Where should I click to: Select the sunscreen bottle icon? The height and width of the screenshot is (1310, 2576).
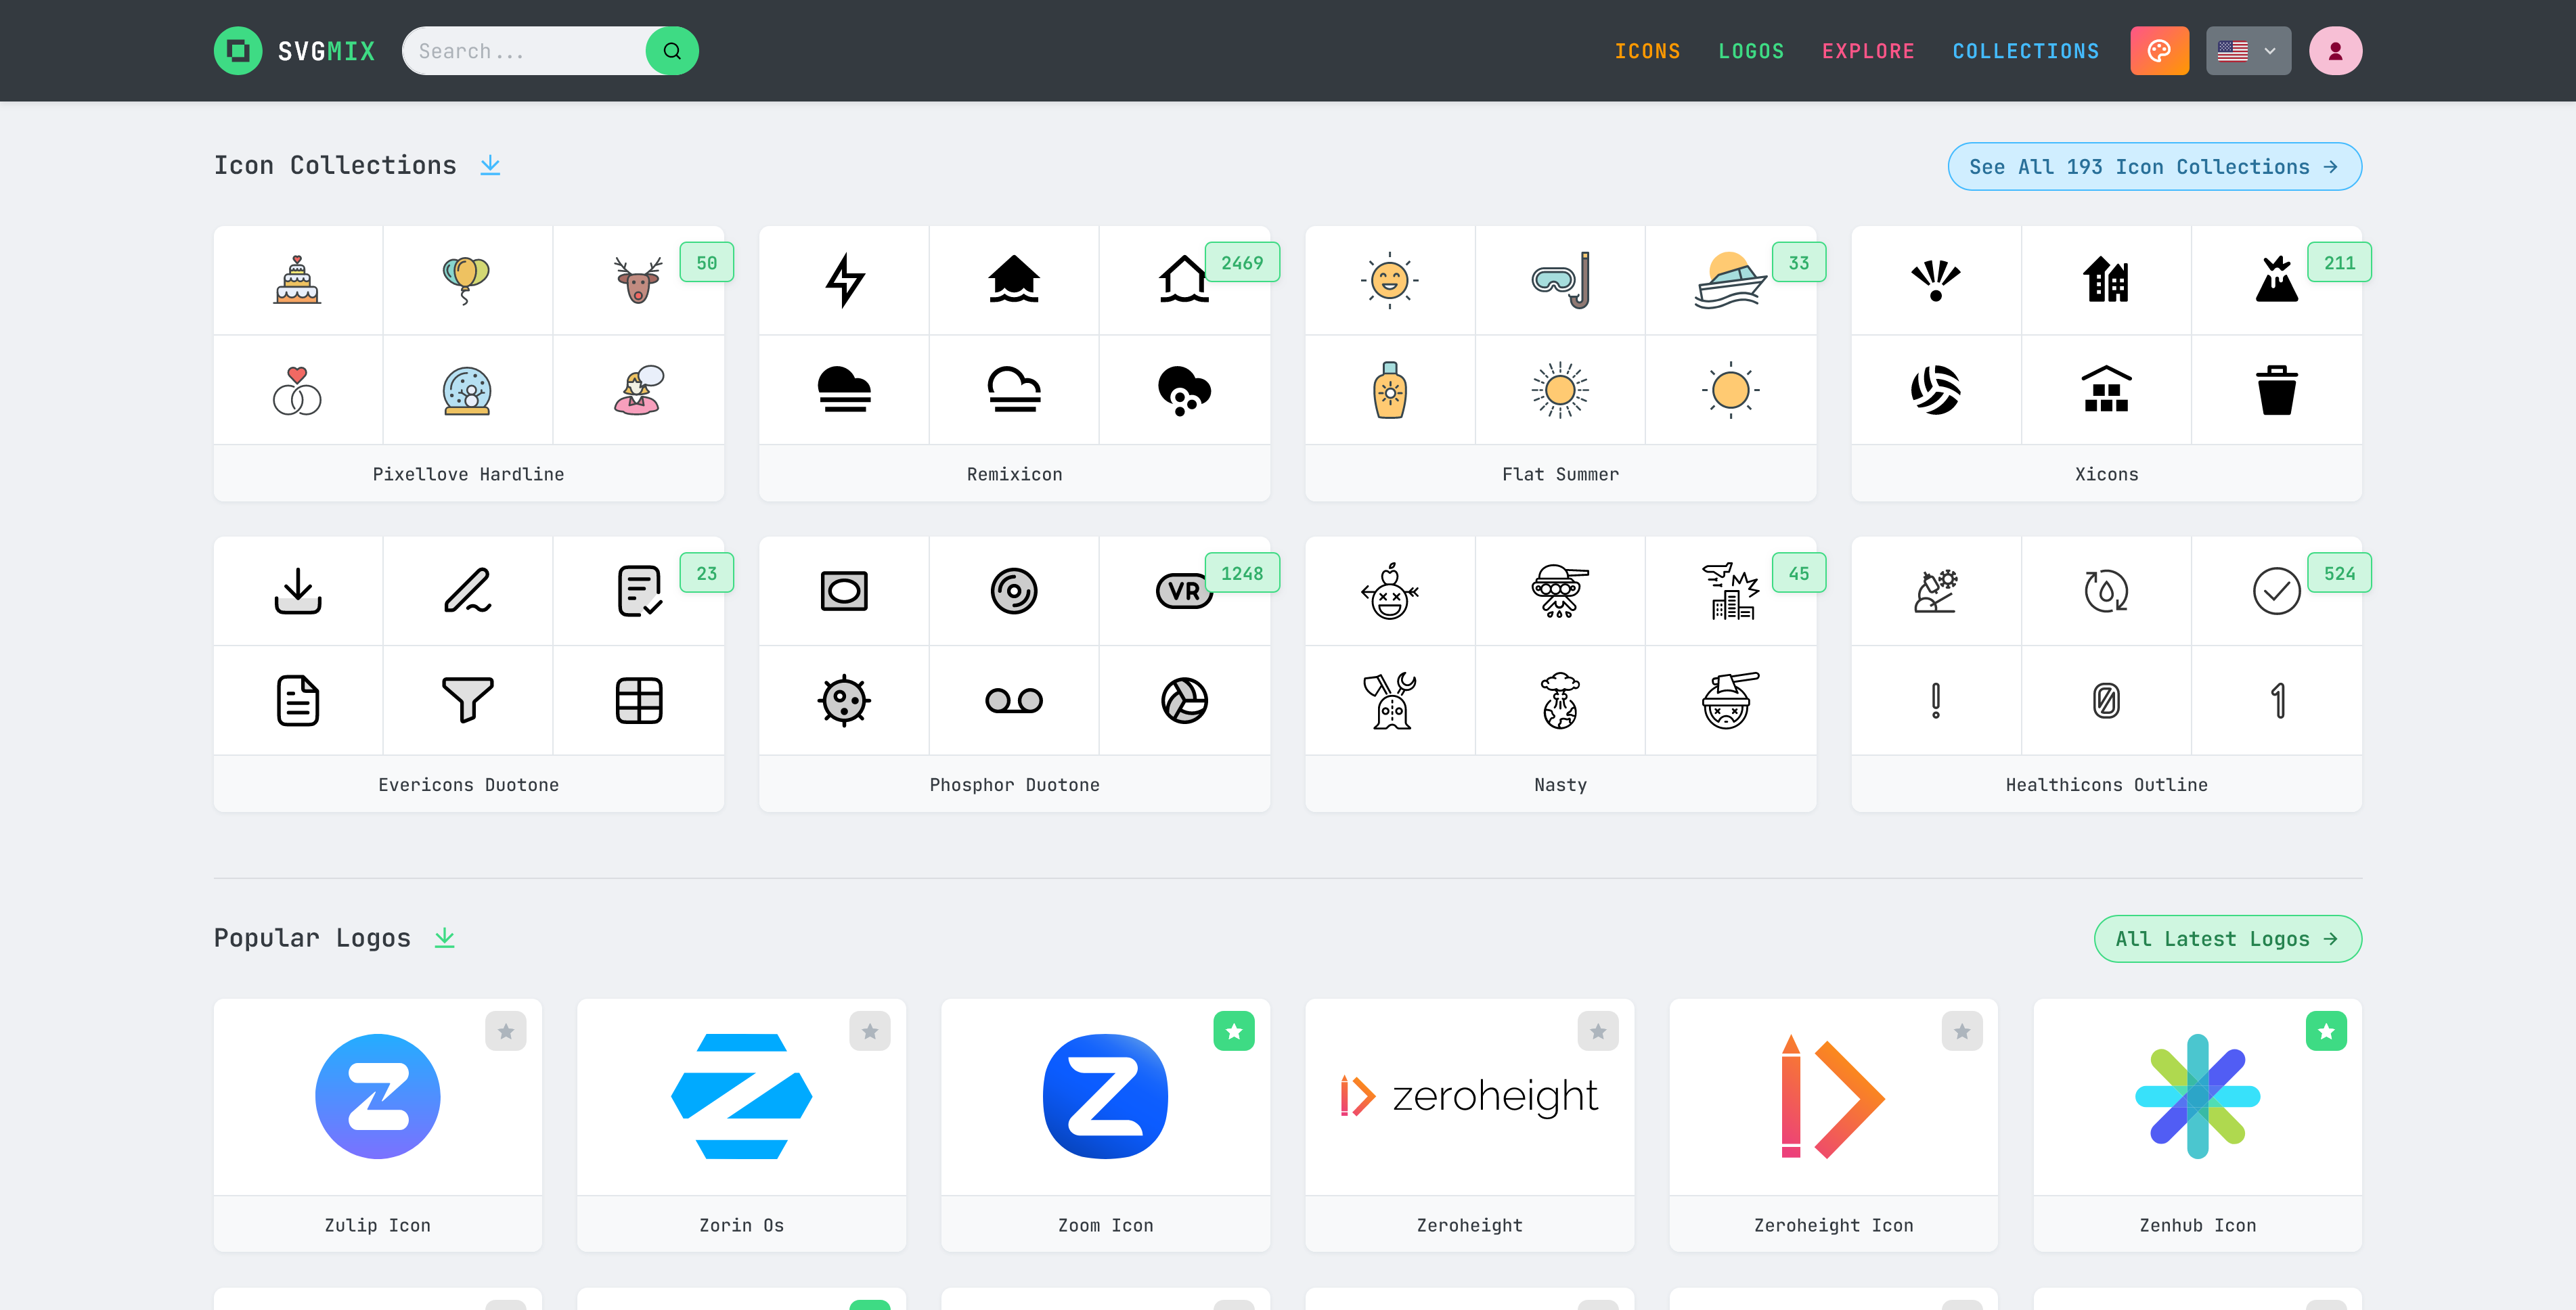[x=1390, y=390]
